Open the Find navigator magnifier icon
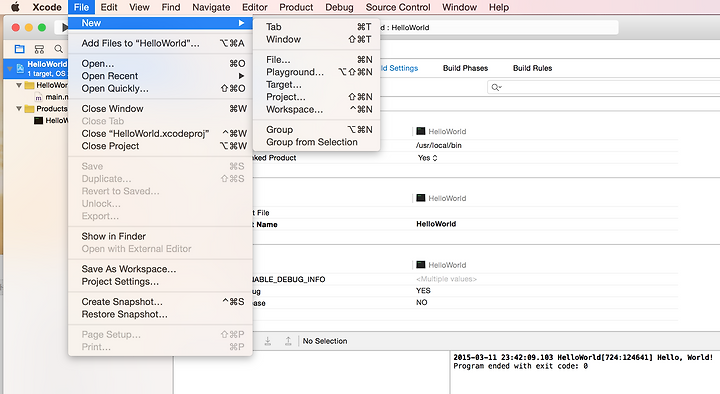 click(58, 49)
